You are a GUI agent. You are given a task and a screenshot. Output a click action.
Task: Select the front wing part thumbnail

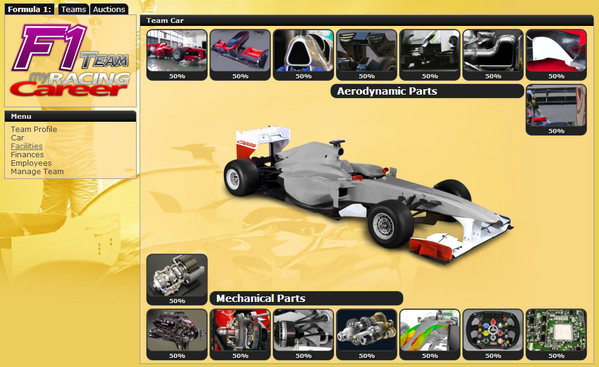(240, 55)
